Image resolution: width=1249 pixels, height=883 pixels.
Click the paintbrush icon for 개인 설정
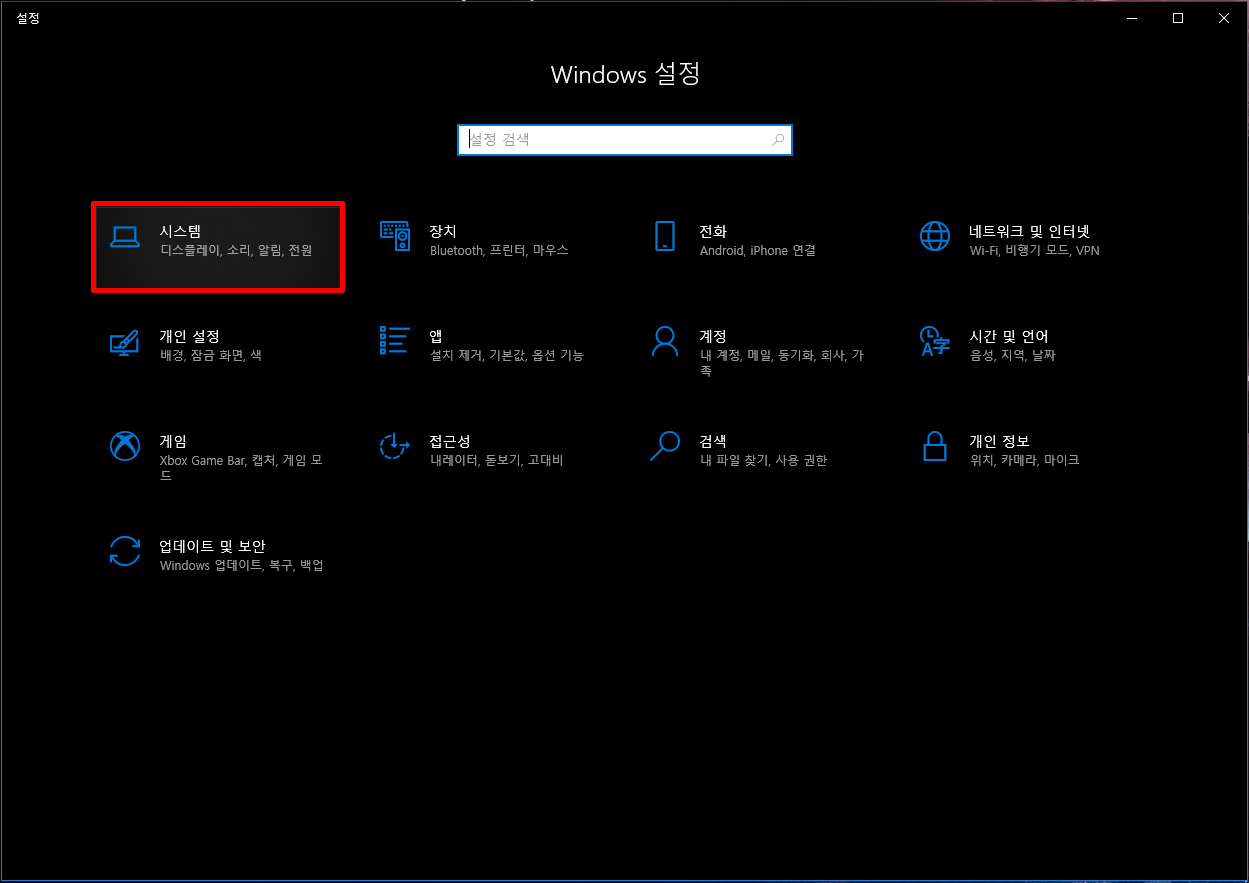[125, 341]
